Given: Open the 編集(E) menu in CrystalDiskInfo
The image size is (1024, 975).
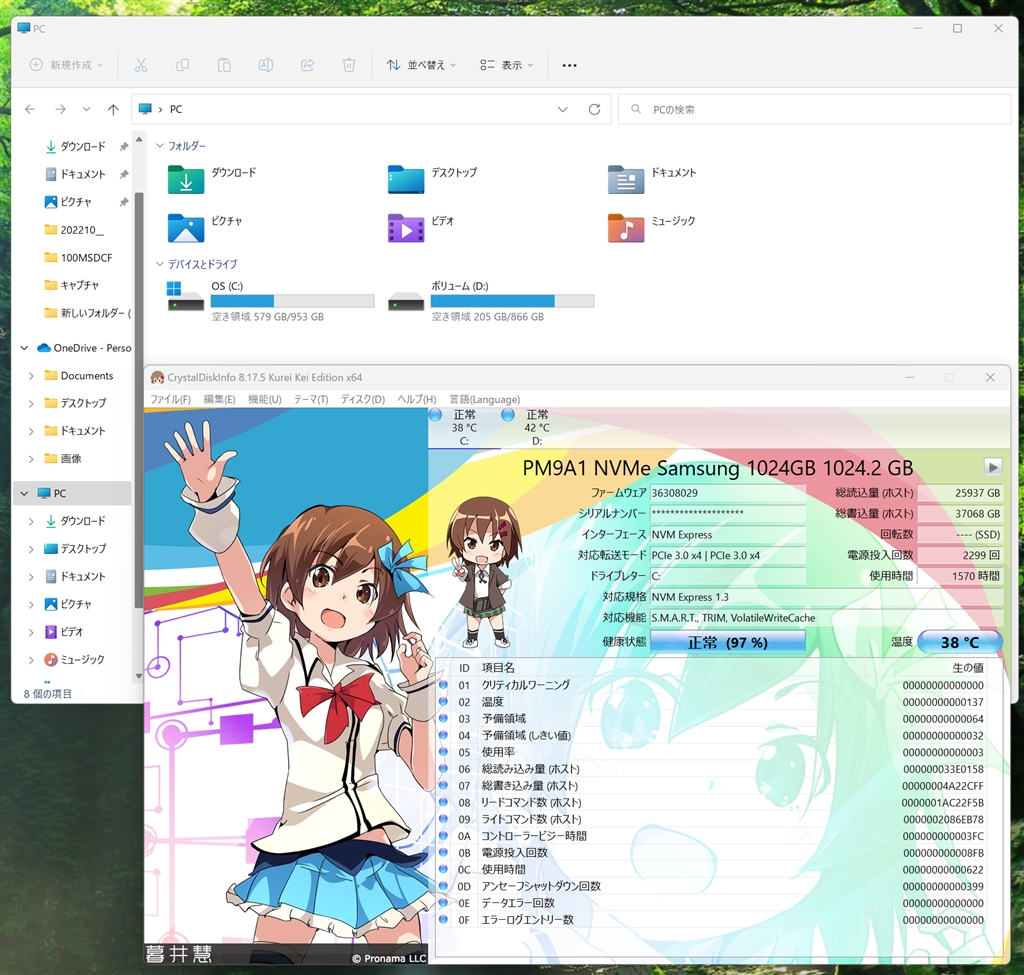Looking at the screenshot, I should coord(219,399).
